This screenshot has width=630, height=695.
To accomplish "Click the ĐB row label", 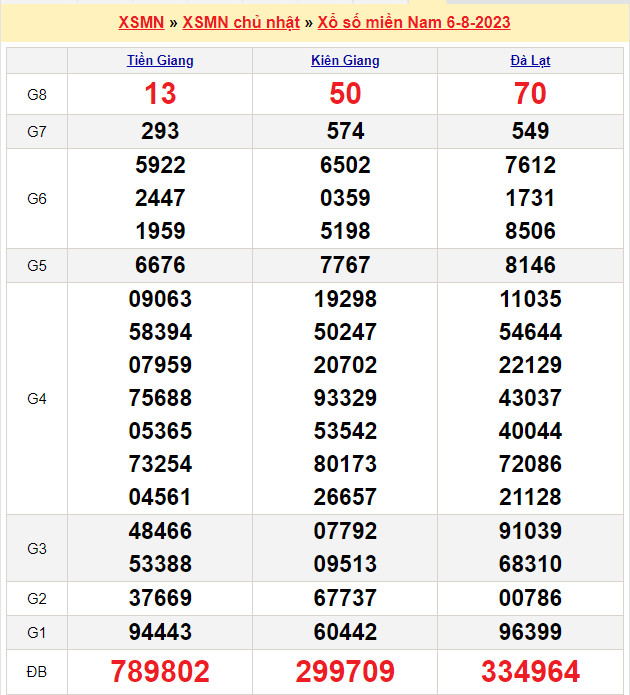I will click(37, 671).
